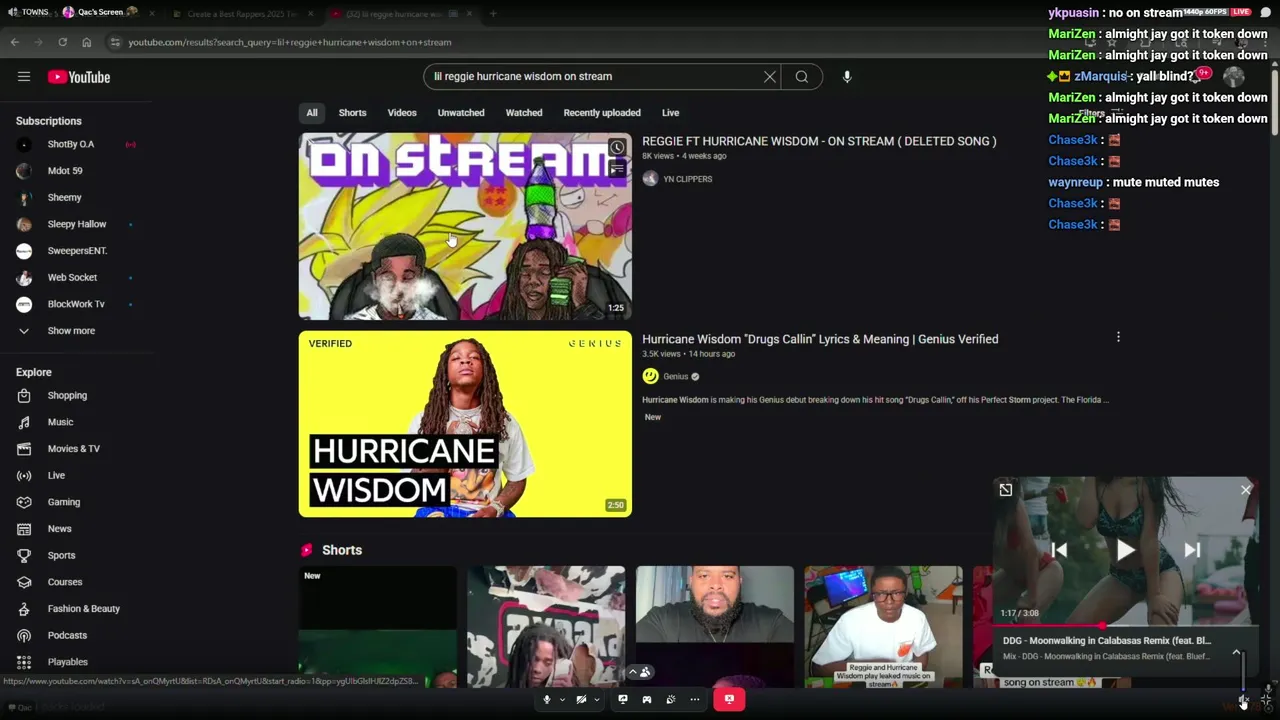This screenshot has height=720, width=1280.
Task: Seek the miniplayer red progress bar
Action: [1125, 626]
